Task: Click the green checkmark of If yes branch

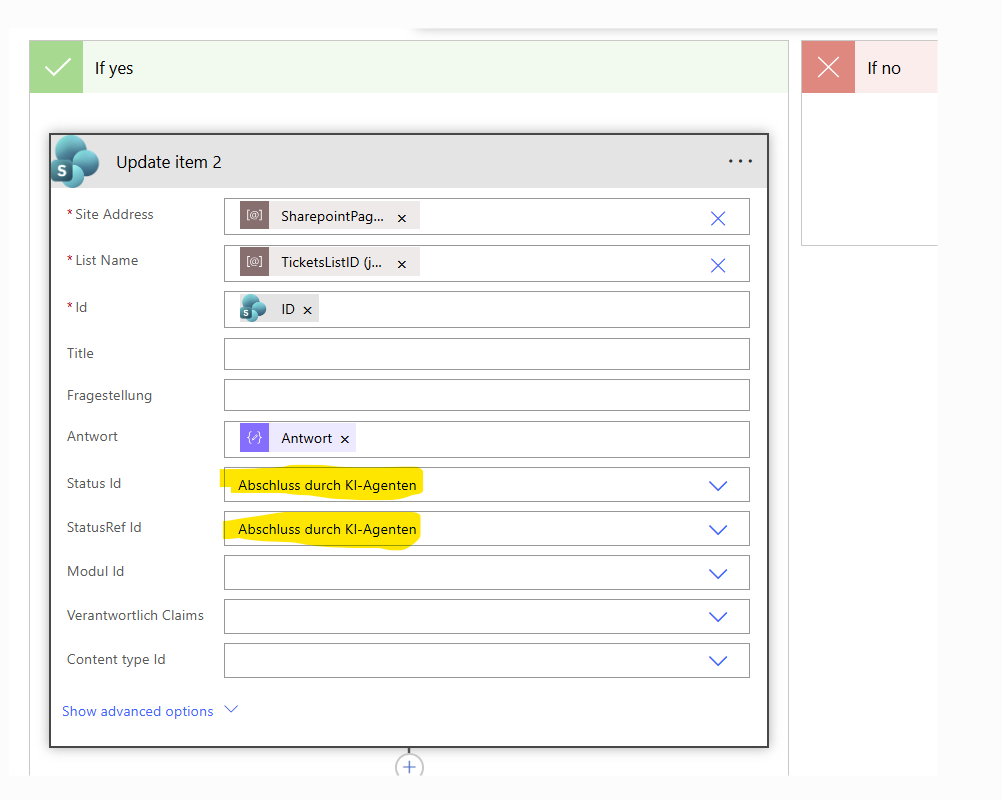Action: 57,68
